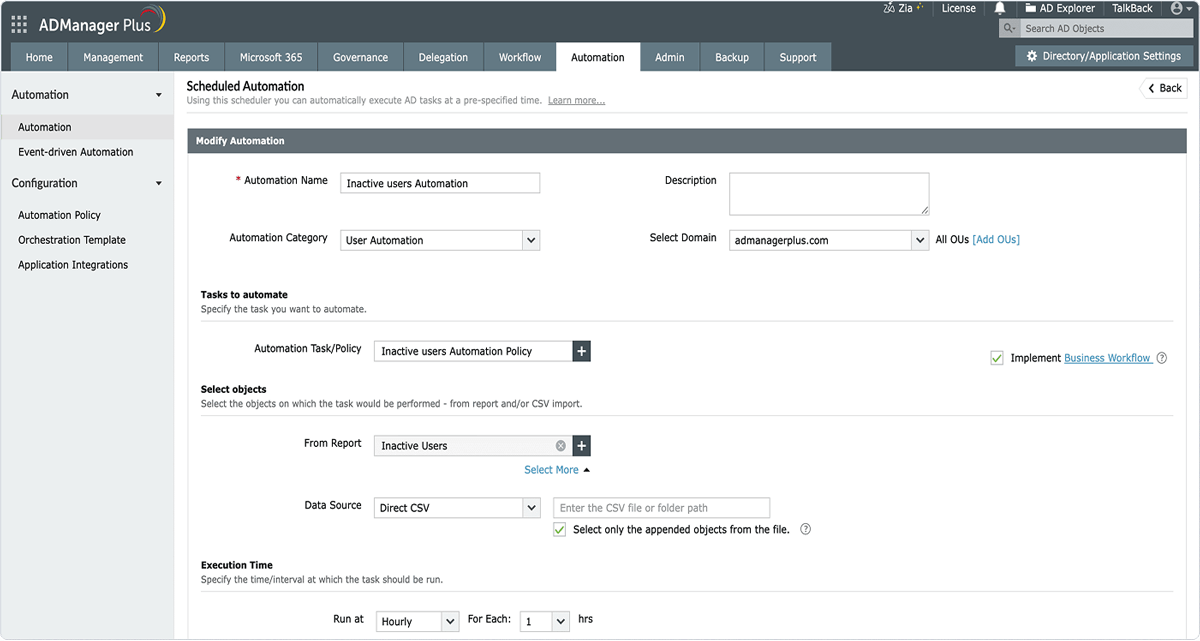Switch to the Workflow tab

[520, 57]
